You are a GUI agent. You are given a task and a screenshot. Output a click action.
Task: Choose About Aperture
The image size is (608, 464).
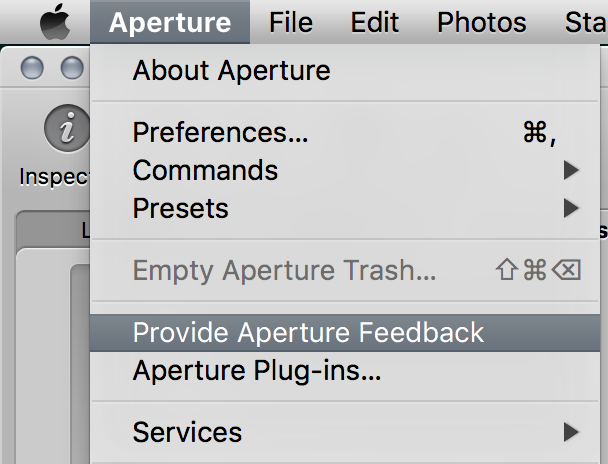pos(231,71)
